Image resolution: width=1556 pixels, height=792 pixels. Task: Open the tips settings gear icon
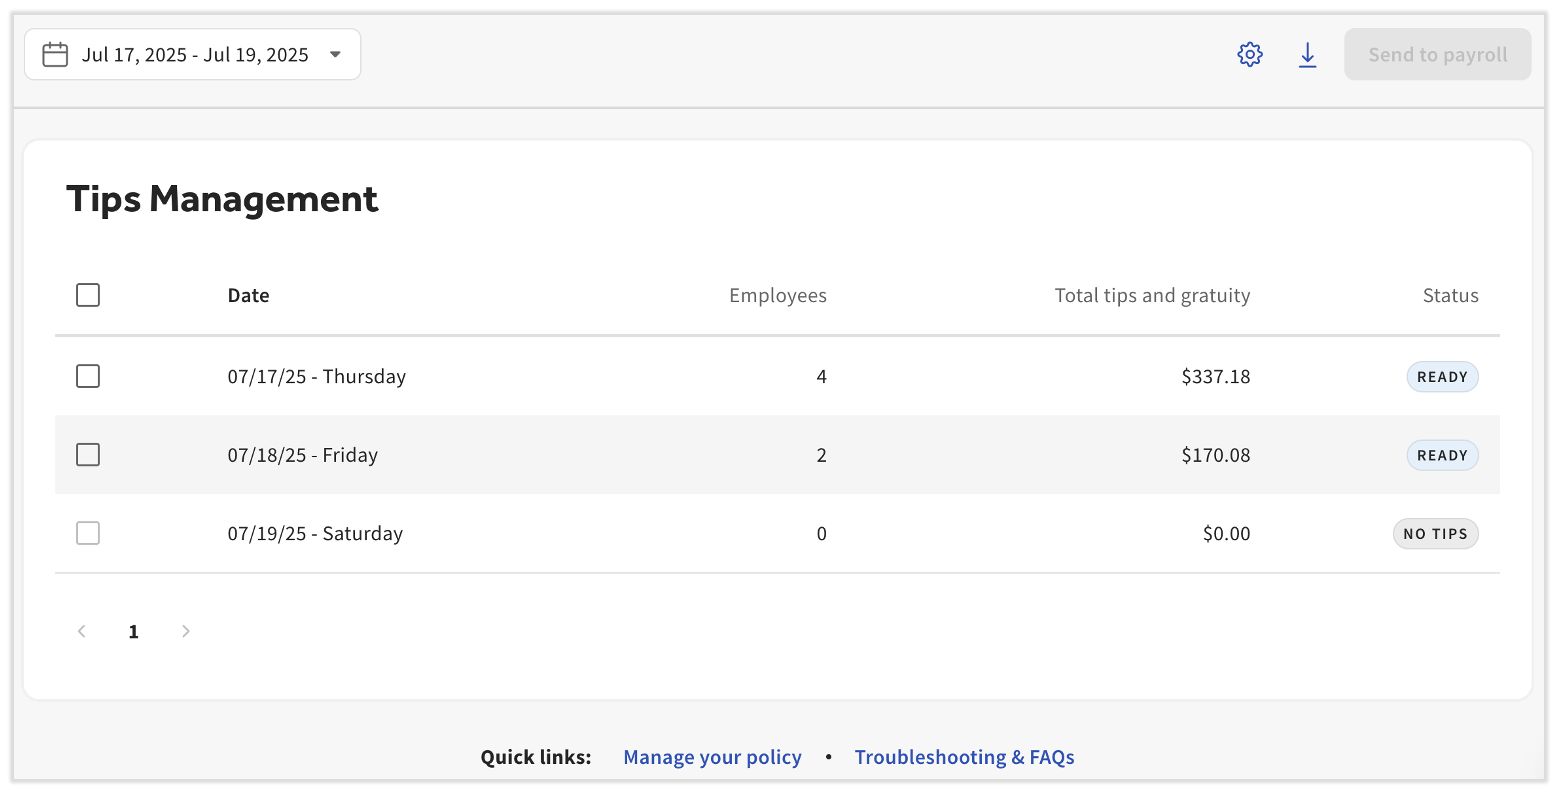(1250, 55)
